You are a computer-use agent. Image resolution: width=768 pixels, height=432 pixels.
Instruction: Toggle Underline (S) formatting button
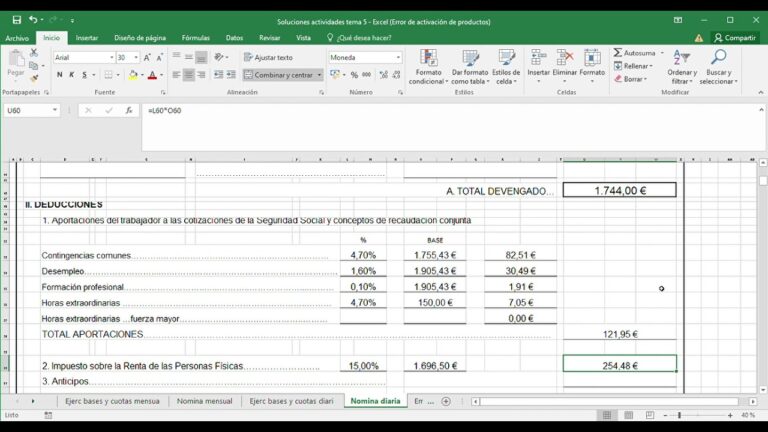pos(84,75)
